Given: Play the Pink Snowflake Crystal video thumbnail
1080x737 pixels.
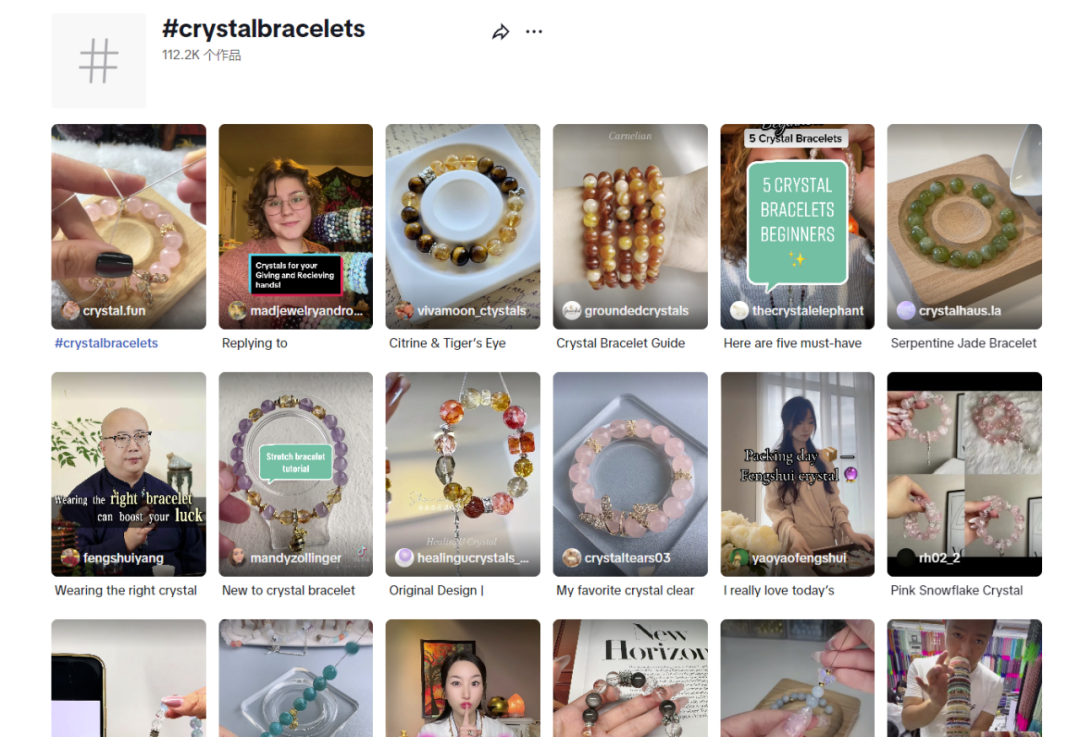Looking at the screenshot, I should click(x=964, y=470).
